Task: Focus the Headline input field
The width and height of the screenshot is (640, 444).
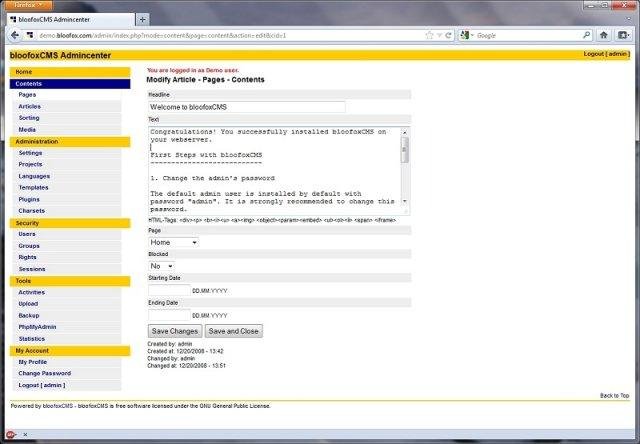Action: pyautogui.click(x=246, y=106)
